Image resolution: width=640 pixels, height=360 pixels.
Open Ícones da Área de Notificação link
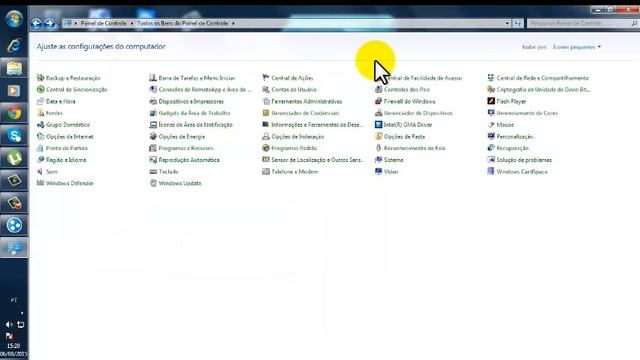point(196,125)
